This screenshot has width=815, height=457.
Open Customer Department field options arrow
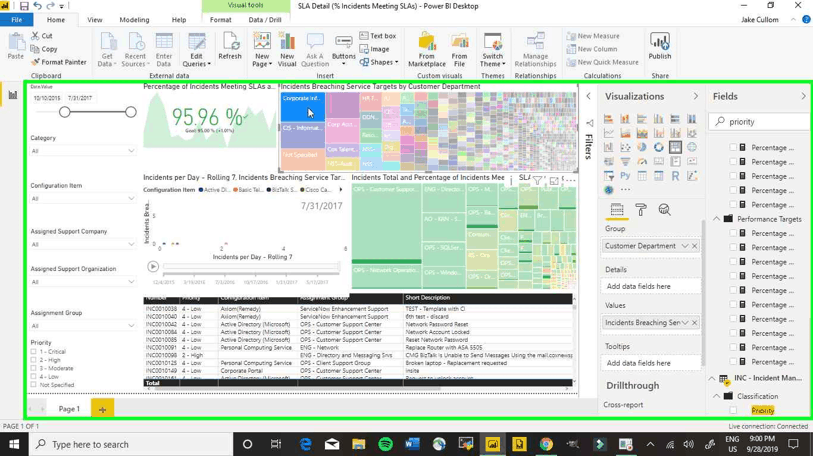click(685, 246)
